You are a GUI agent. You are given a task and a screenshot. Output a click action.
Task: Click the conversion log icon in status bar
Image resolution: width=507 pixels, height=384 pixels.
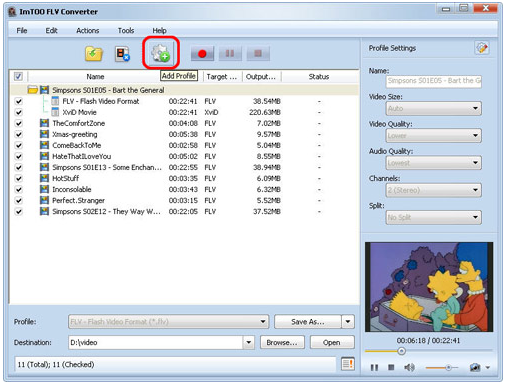coord(348,364)
